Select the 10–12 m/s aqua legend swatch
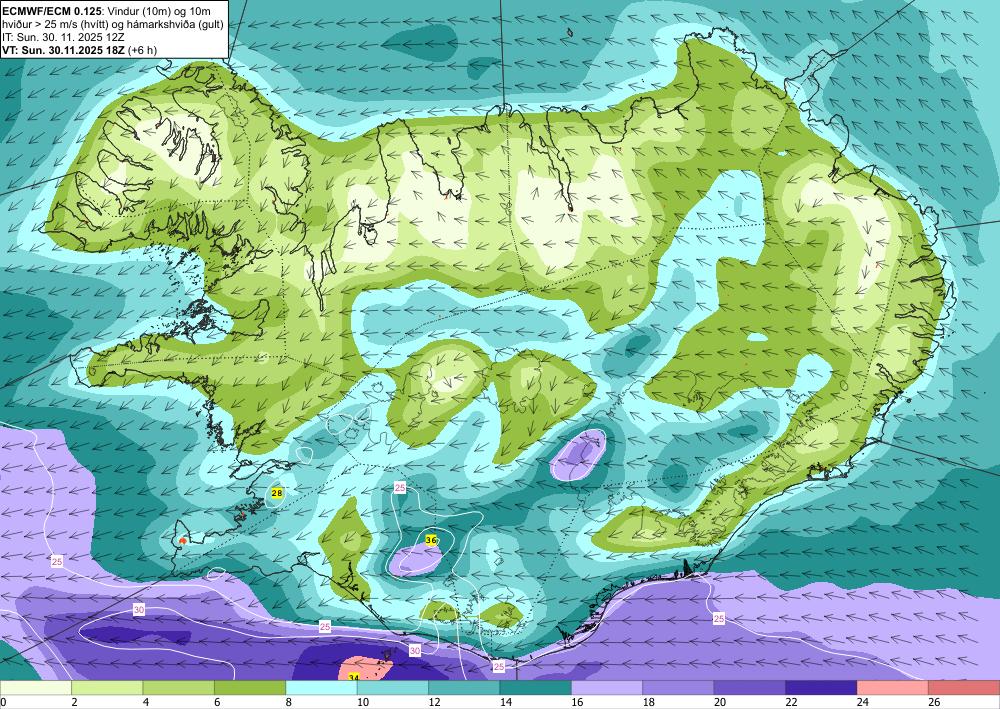Image resolution: width=1000 pixels, height=709 pixels. coord(393,688)
